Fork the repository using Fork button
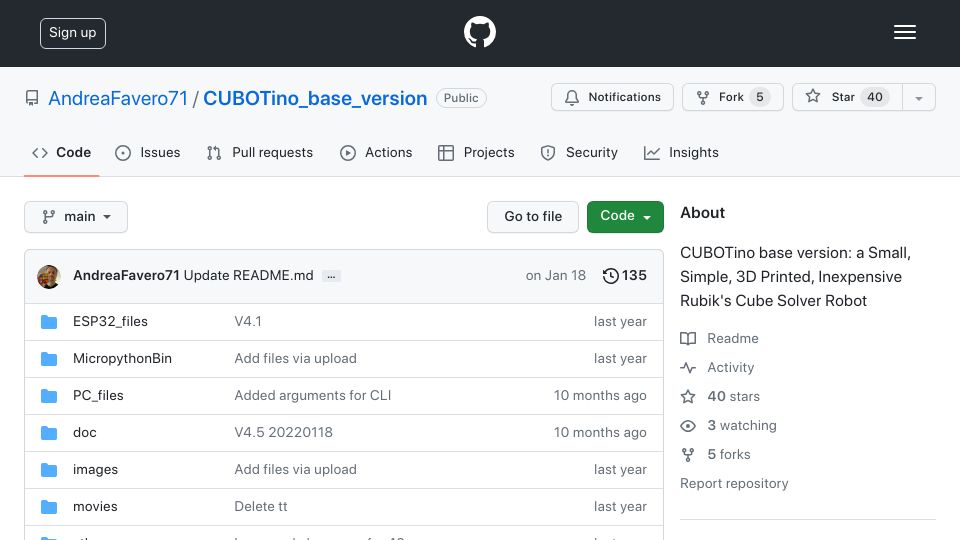Image resolution: width=960 pixels, height=540 pixels. (733, 97)
